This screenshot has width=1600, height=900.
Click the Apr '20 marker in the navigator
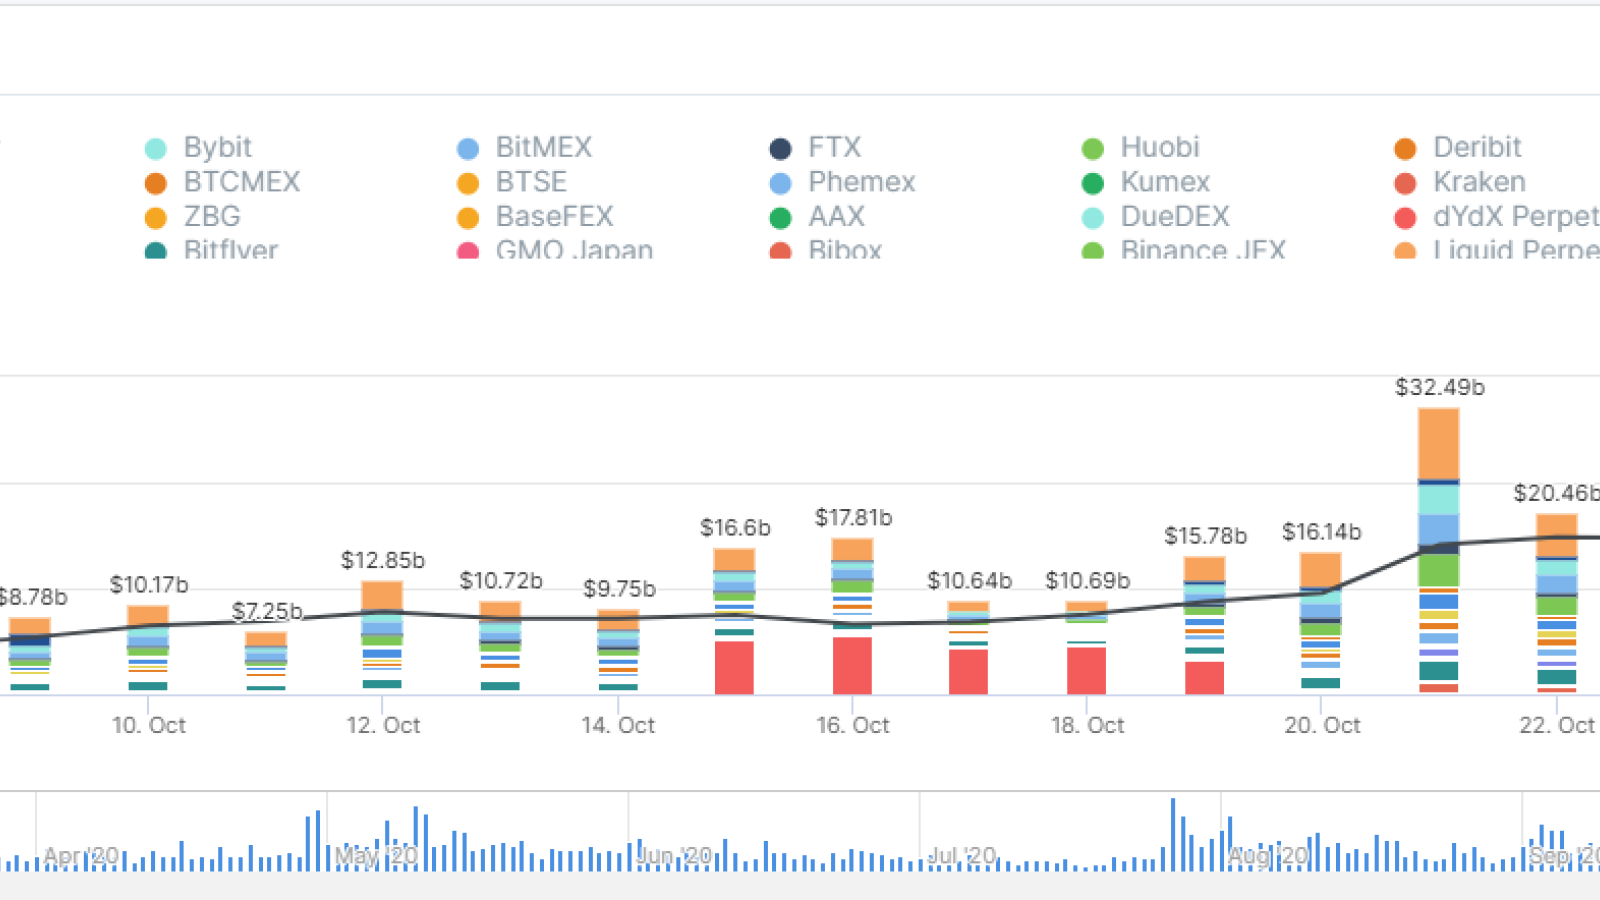coord(80,856)
